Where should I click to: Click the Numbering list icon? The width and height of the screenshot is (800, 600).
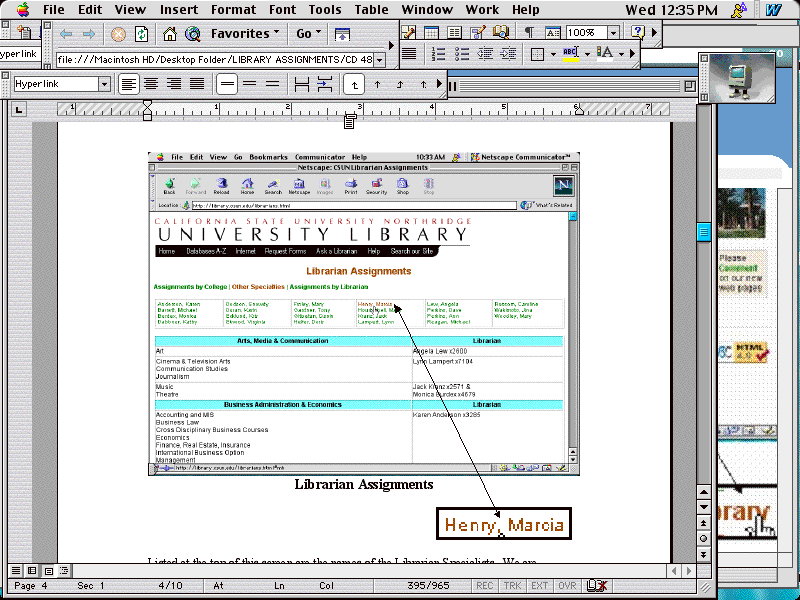438,54
